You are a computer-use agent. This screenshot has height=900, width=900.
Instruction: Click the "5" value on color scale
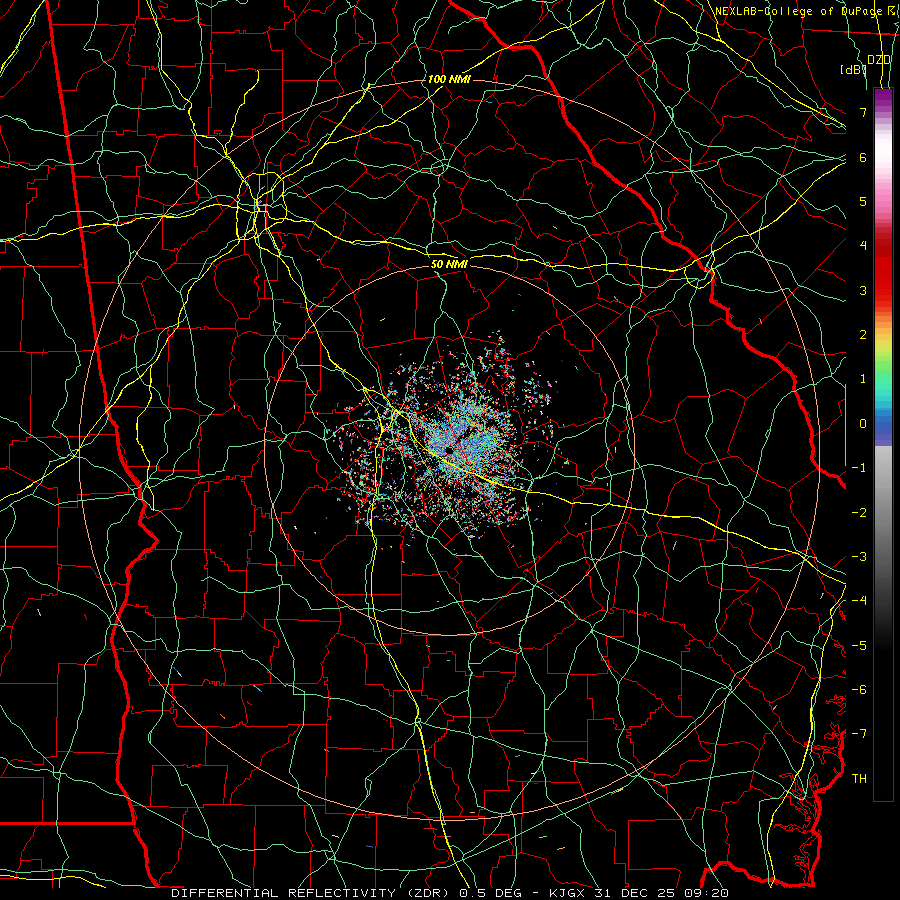point(863,201)
